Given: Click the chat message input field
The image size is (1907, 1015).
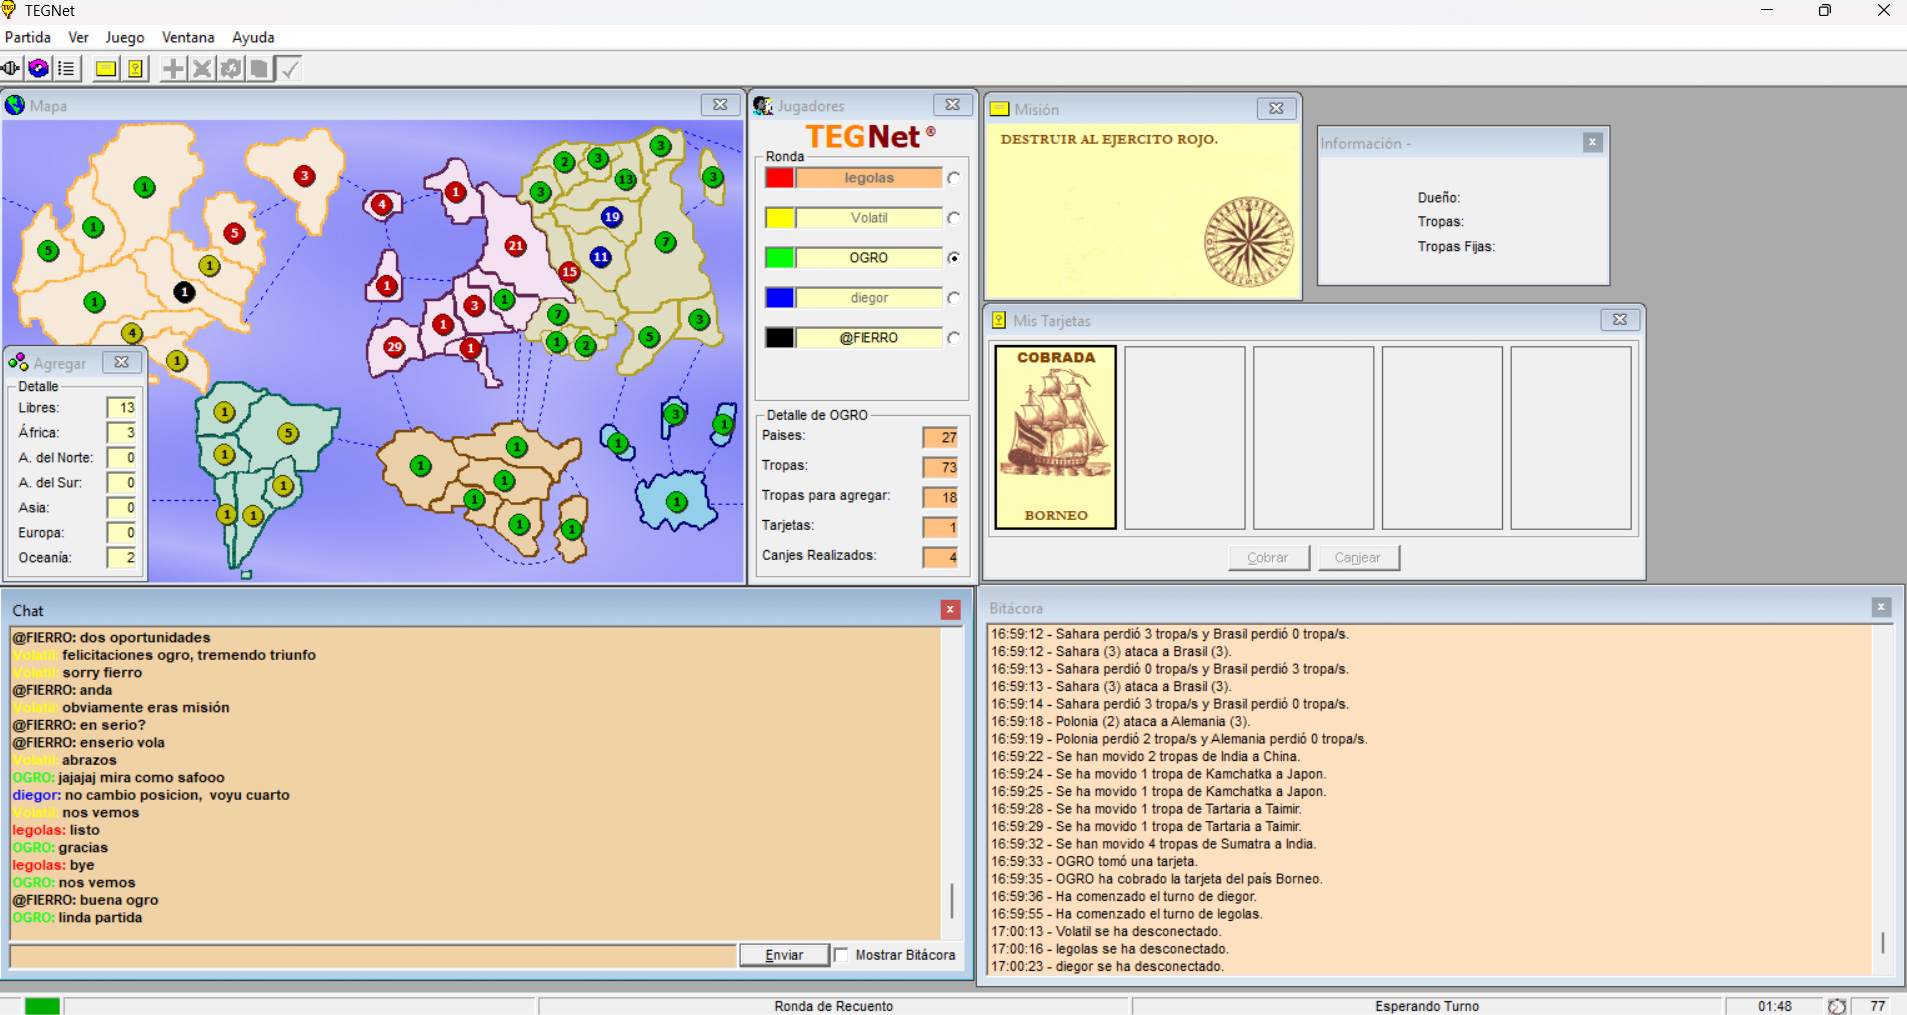Looking at the screenshot, I should point(372,956).
